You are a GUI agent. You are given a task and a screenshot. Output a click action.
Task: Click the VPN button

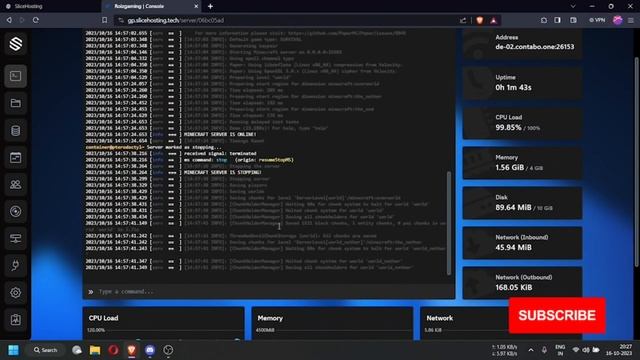point(597,20)
